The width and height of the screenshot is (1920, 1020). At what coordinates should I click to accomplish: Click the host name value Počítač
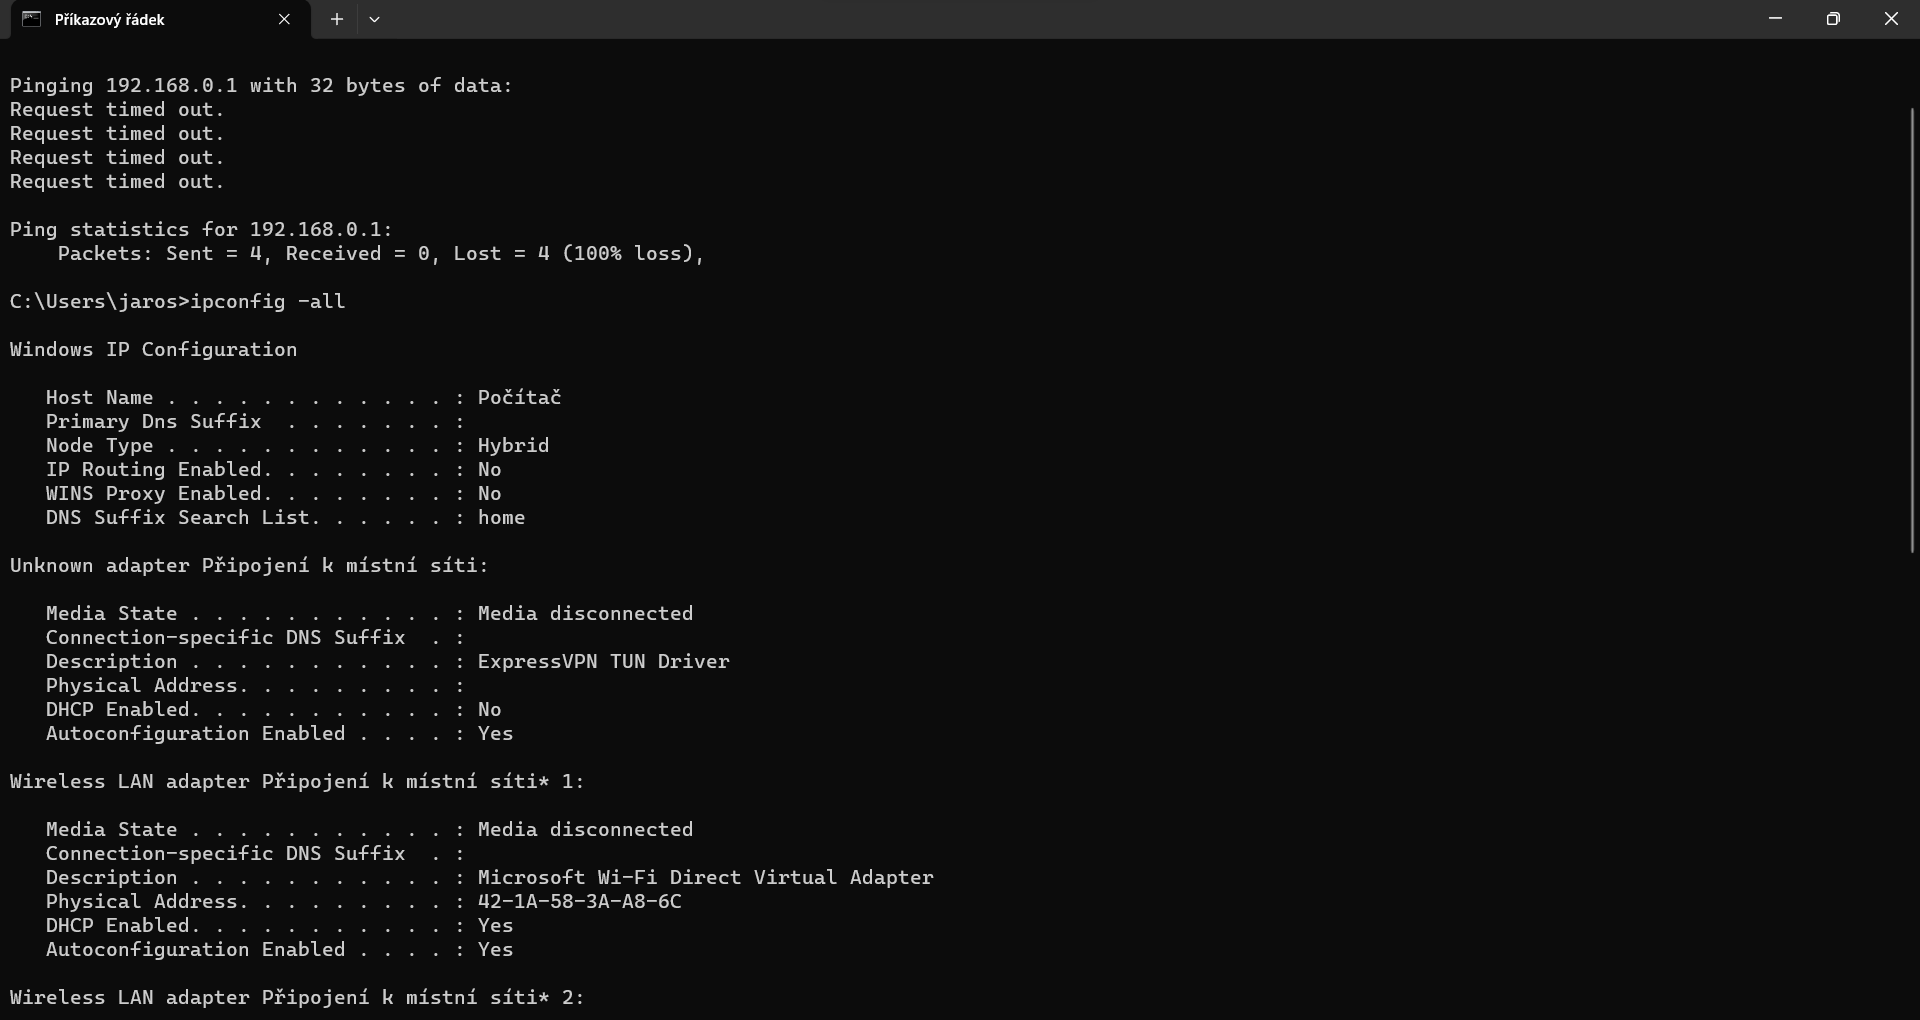coord(519,398)
